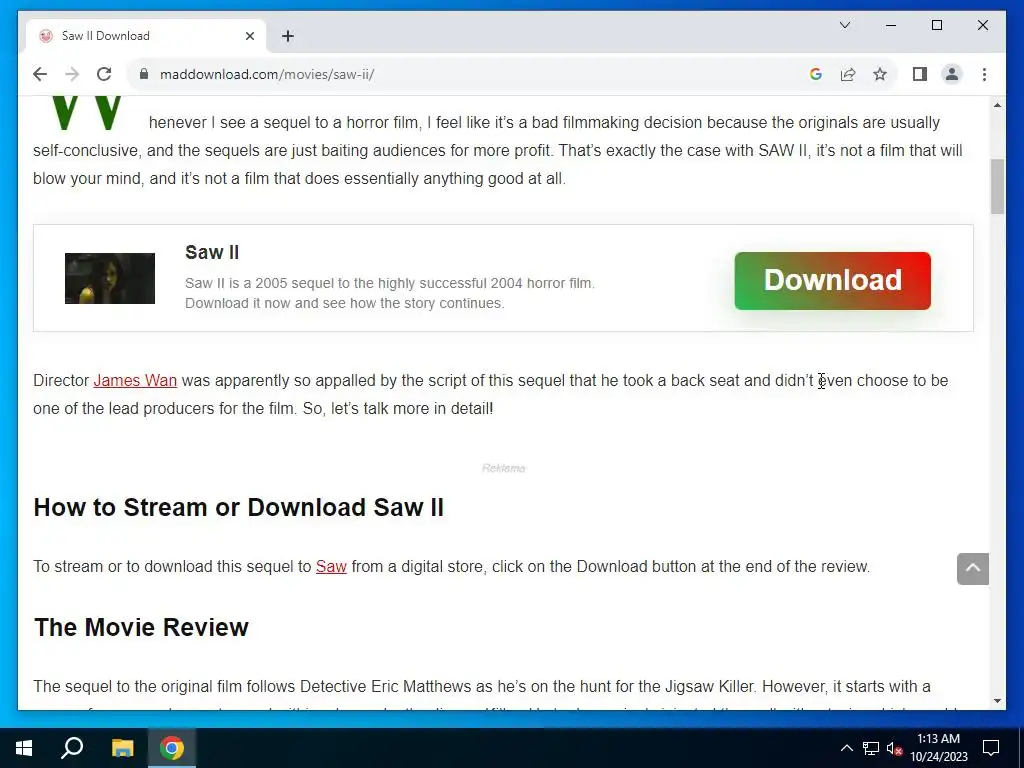Click the muted volume tray icon
Image resolution: width=1024 pixels, height=768 pixels.
894,748
